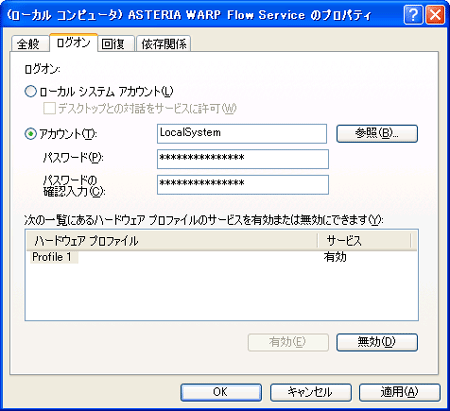Click the 有効 status for Profile 1
Image resolution: width=450 pixels, height=411 pixels.
tap(335, 257)
